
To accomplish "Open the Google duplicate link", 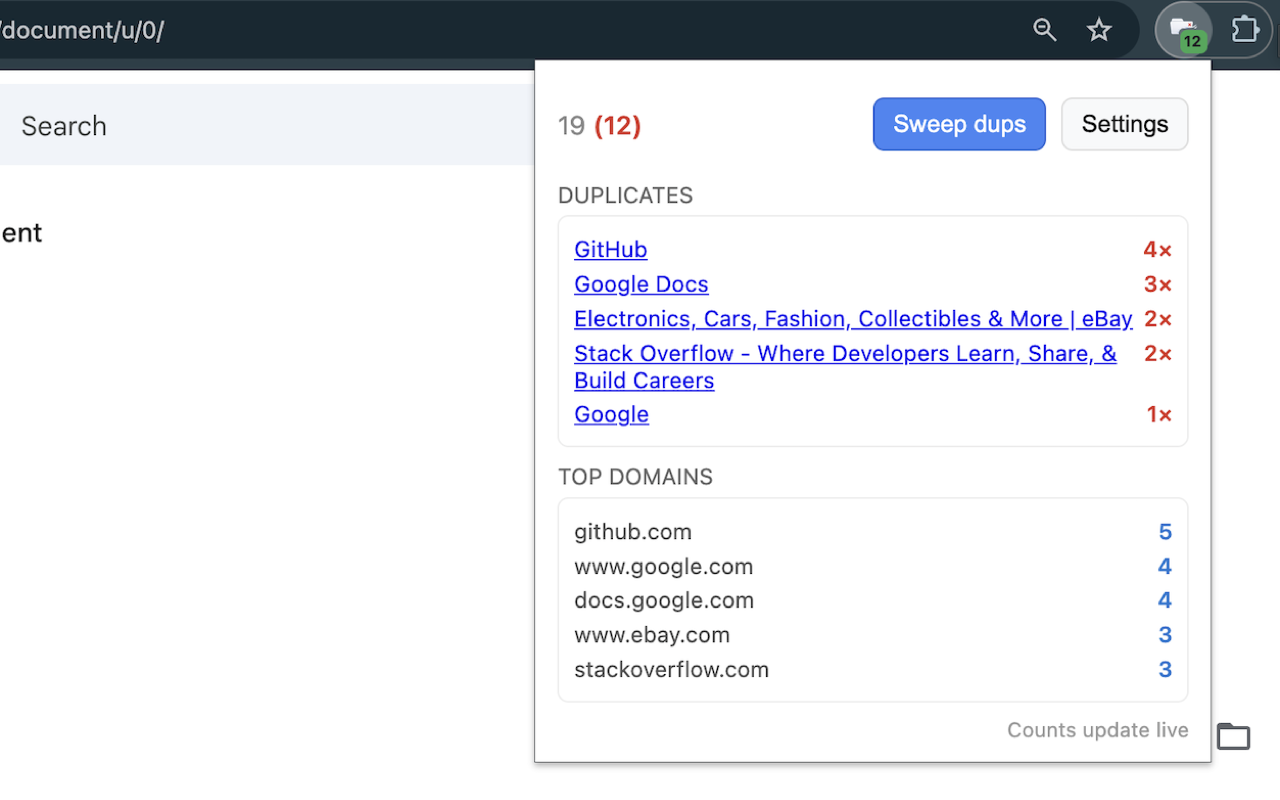I will (x=611, y=414).
